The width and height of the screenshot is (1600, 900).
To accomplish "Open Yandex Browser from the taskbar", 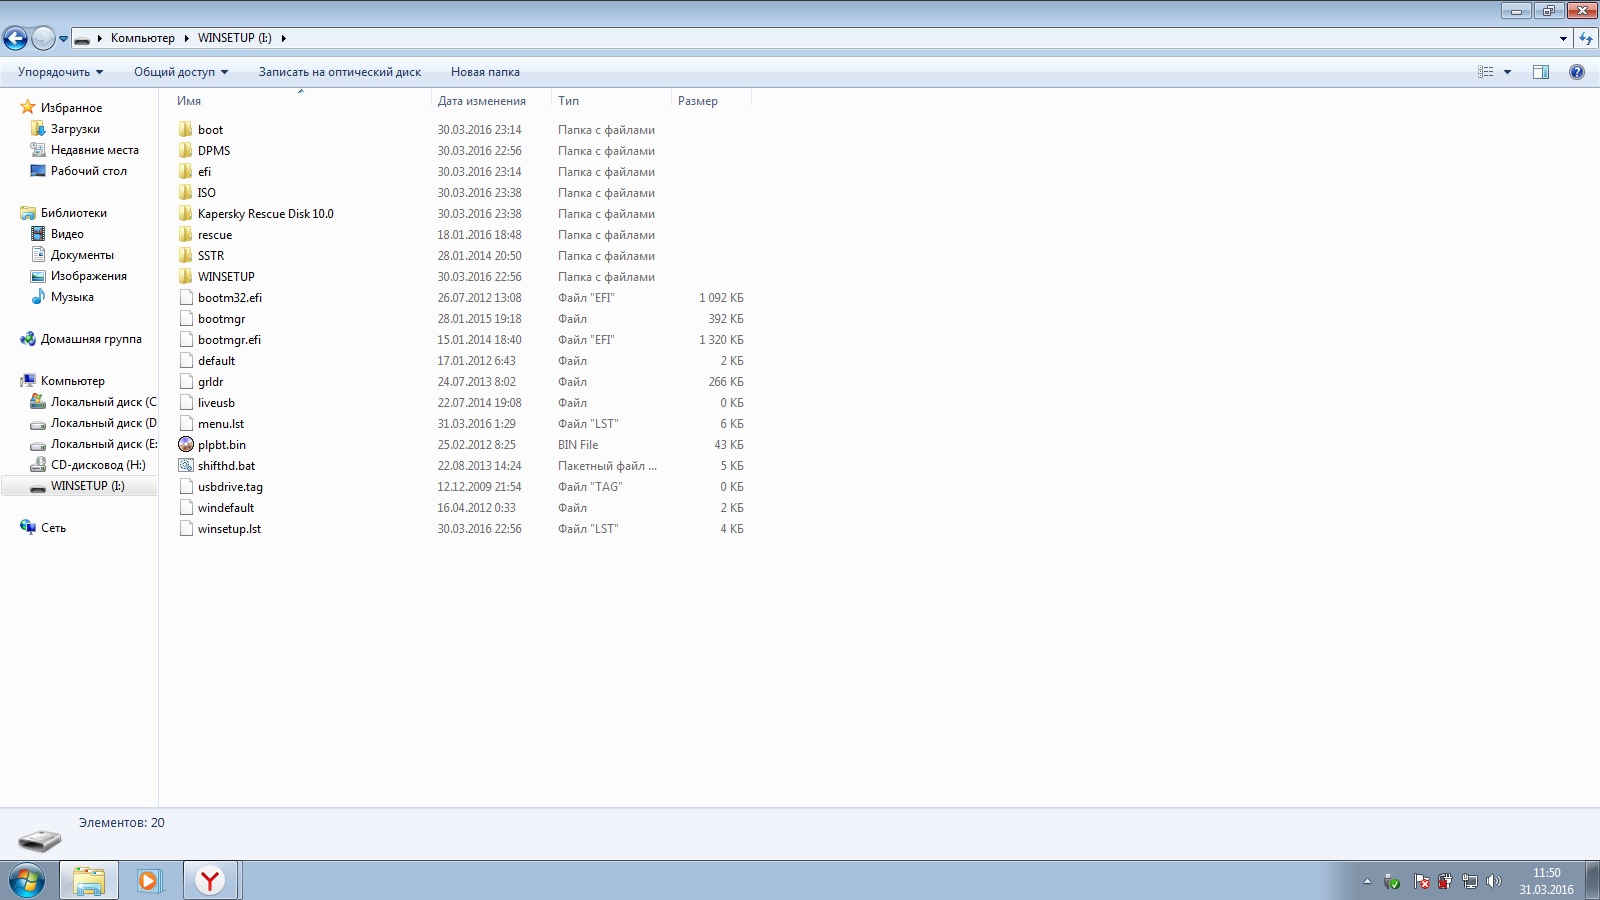I will (x=210, y=880).
